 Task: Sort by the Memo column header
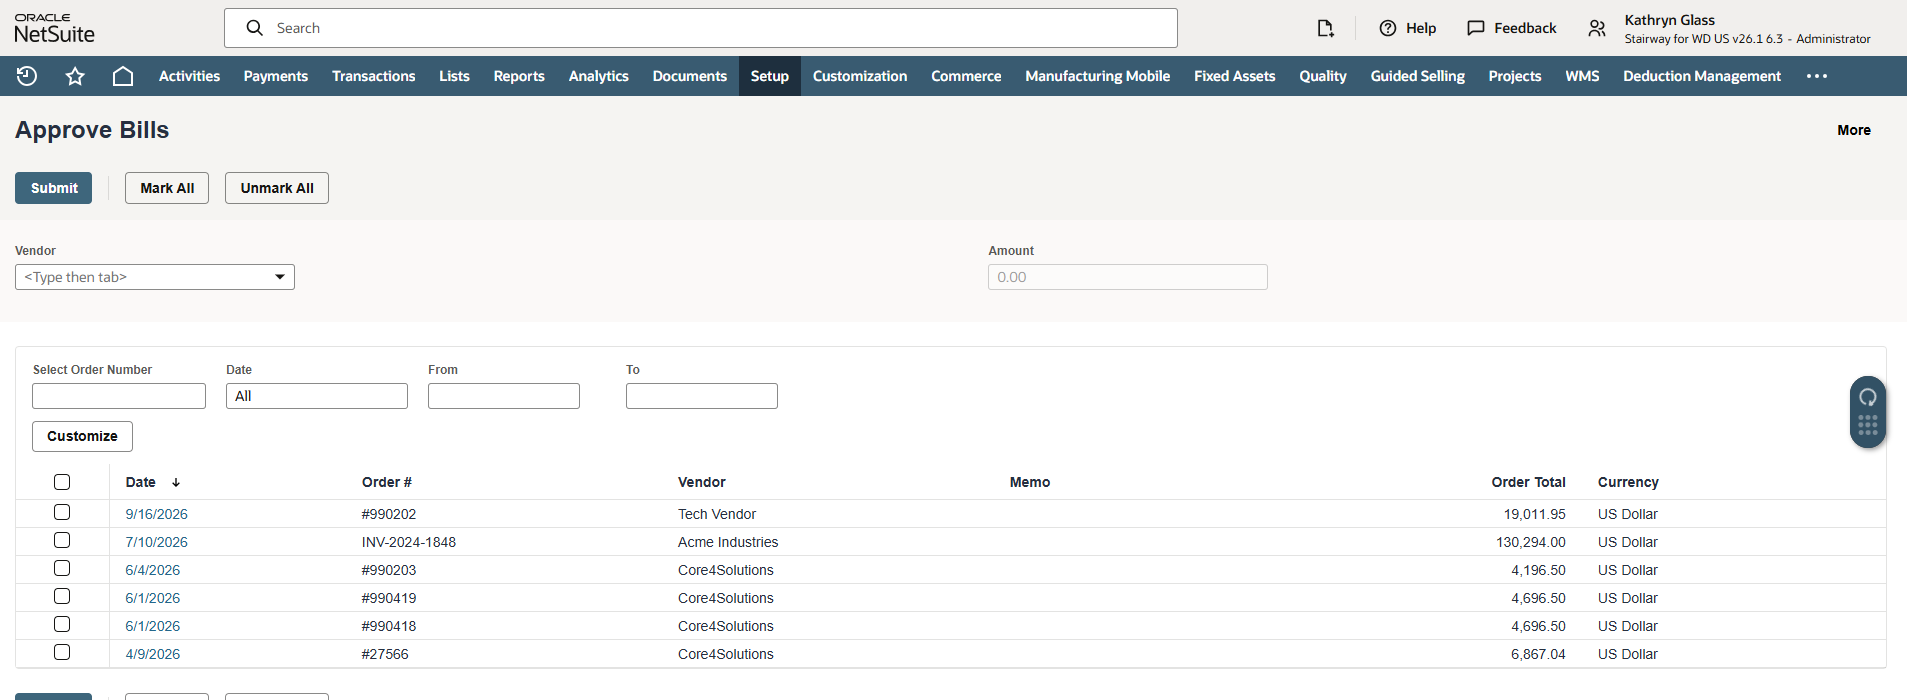point(1030,482)
